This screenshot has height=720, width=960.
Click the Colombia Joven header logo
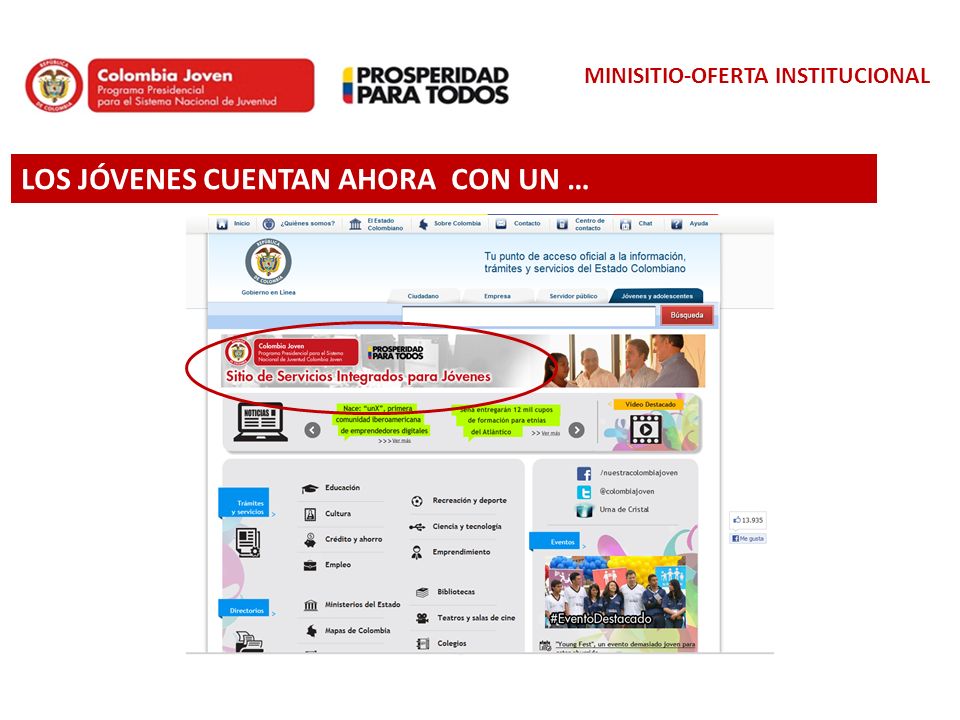(x=170, y=85)
